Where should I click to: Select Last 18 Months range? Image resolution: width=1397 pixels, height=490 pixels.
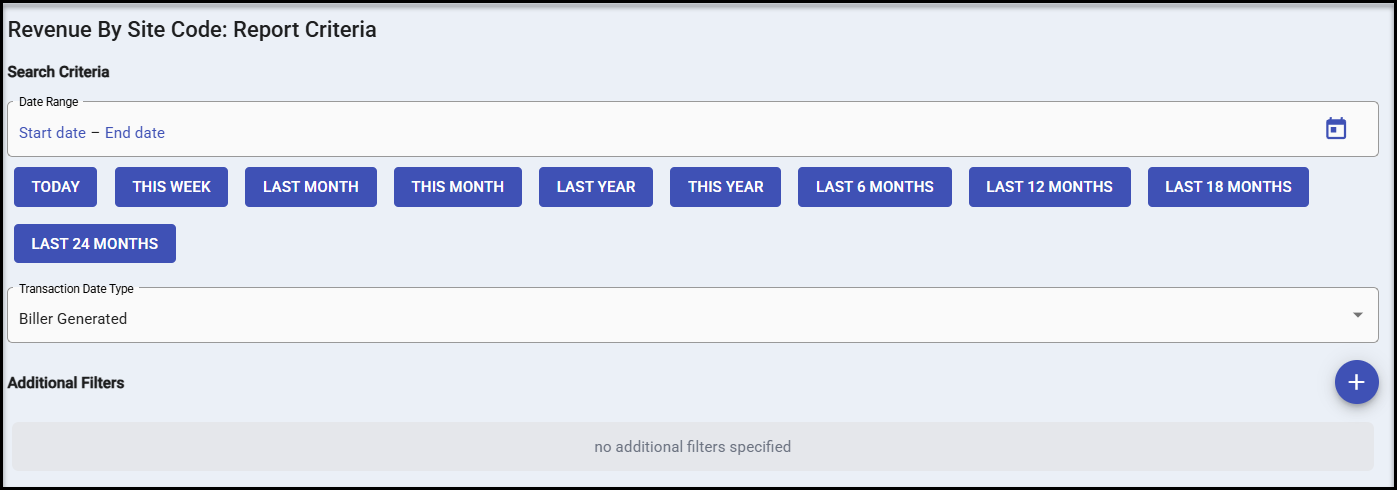(x=1228, y=187)
